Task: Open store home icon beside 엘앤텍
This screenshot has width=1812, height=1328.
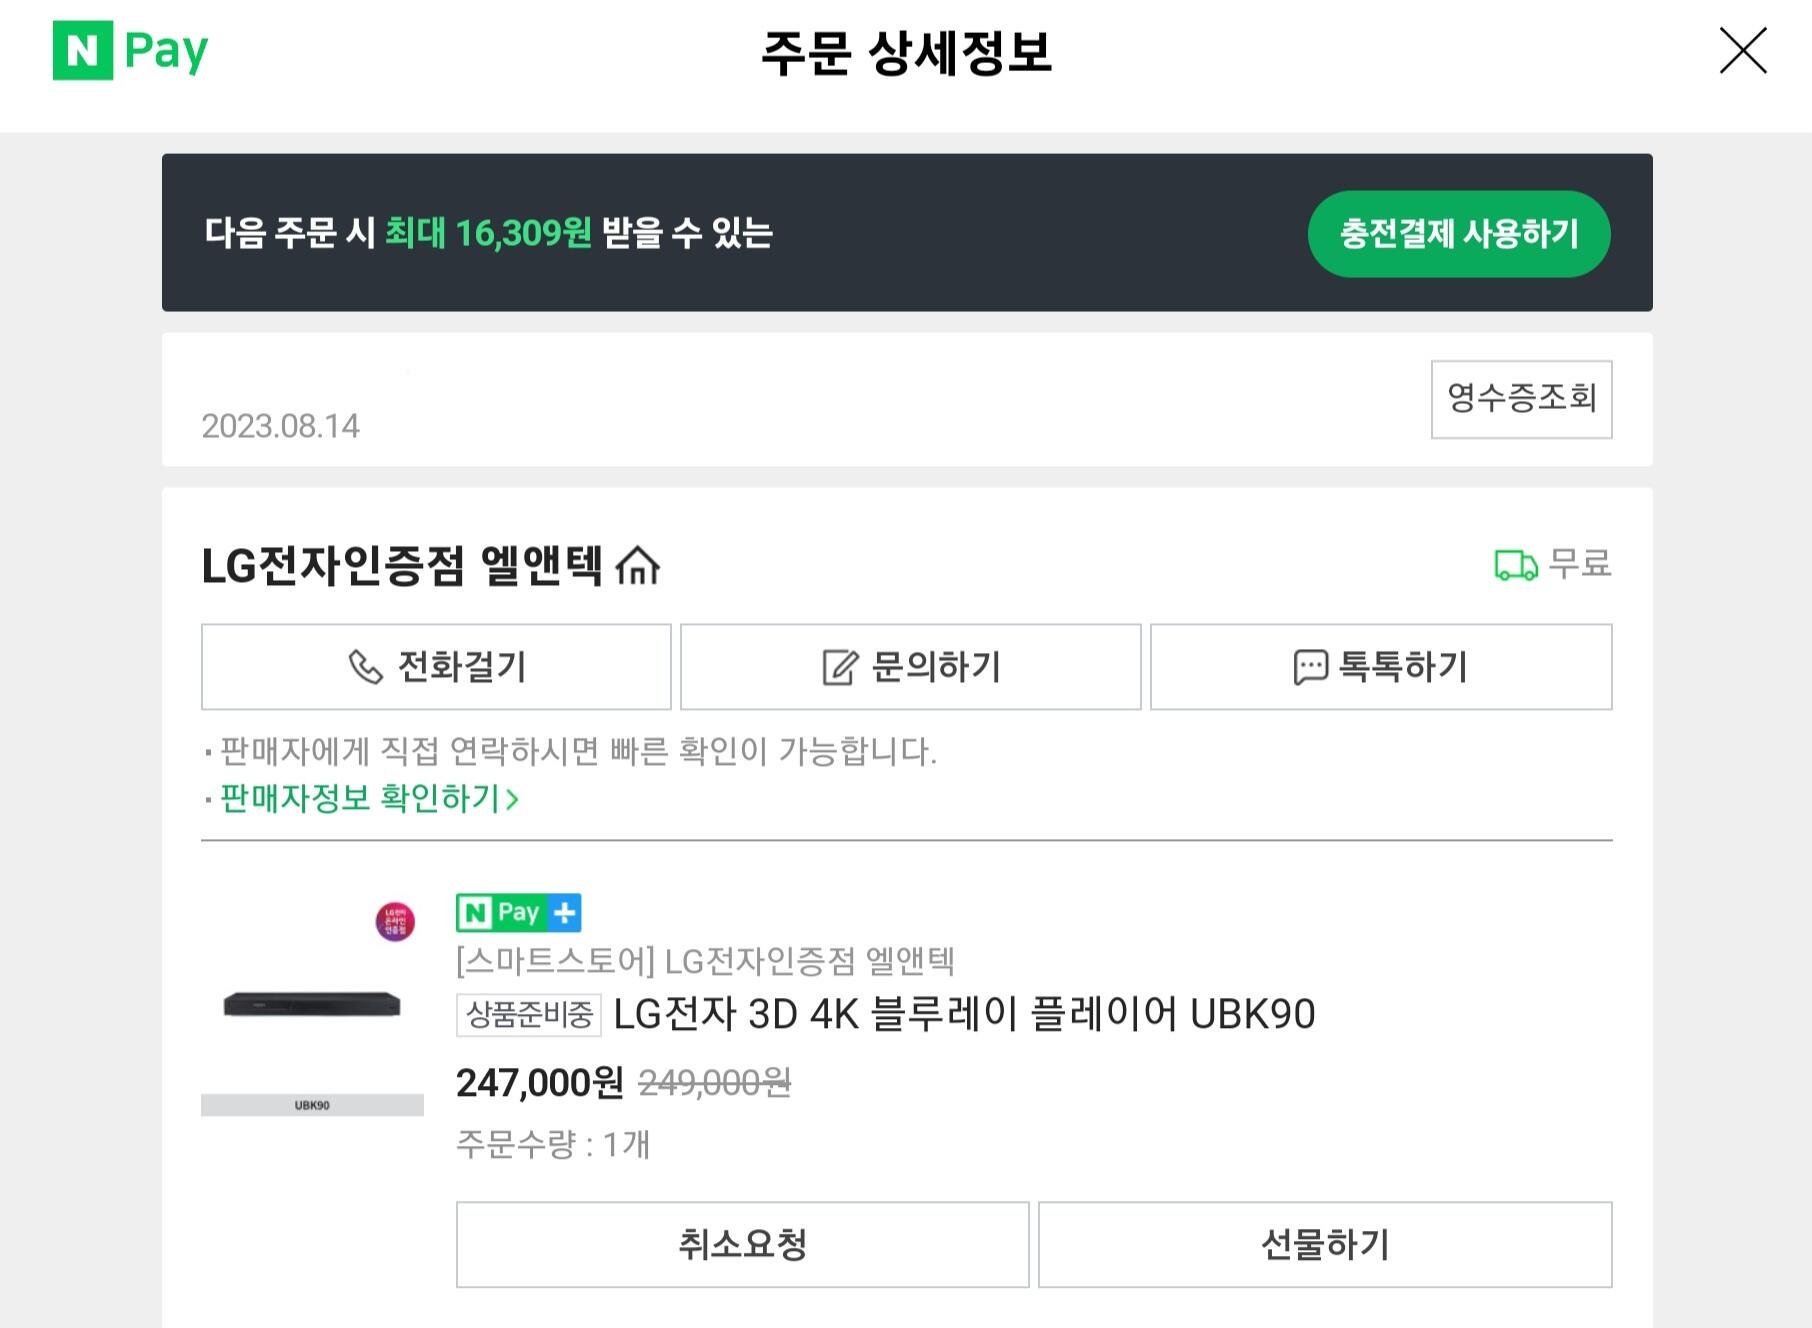Action: click(638, 566)
